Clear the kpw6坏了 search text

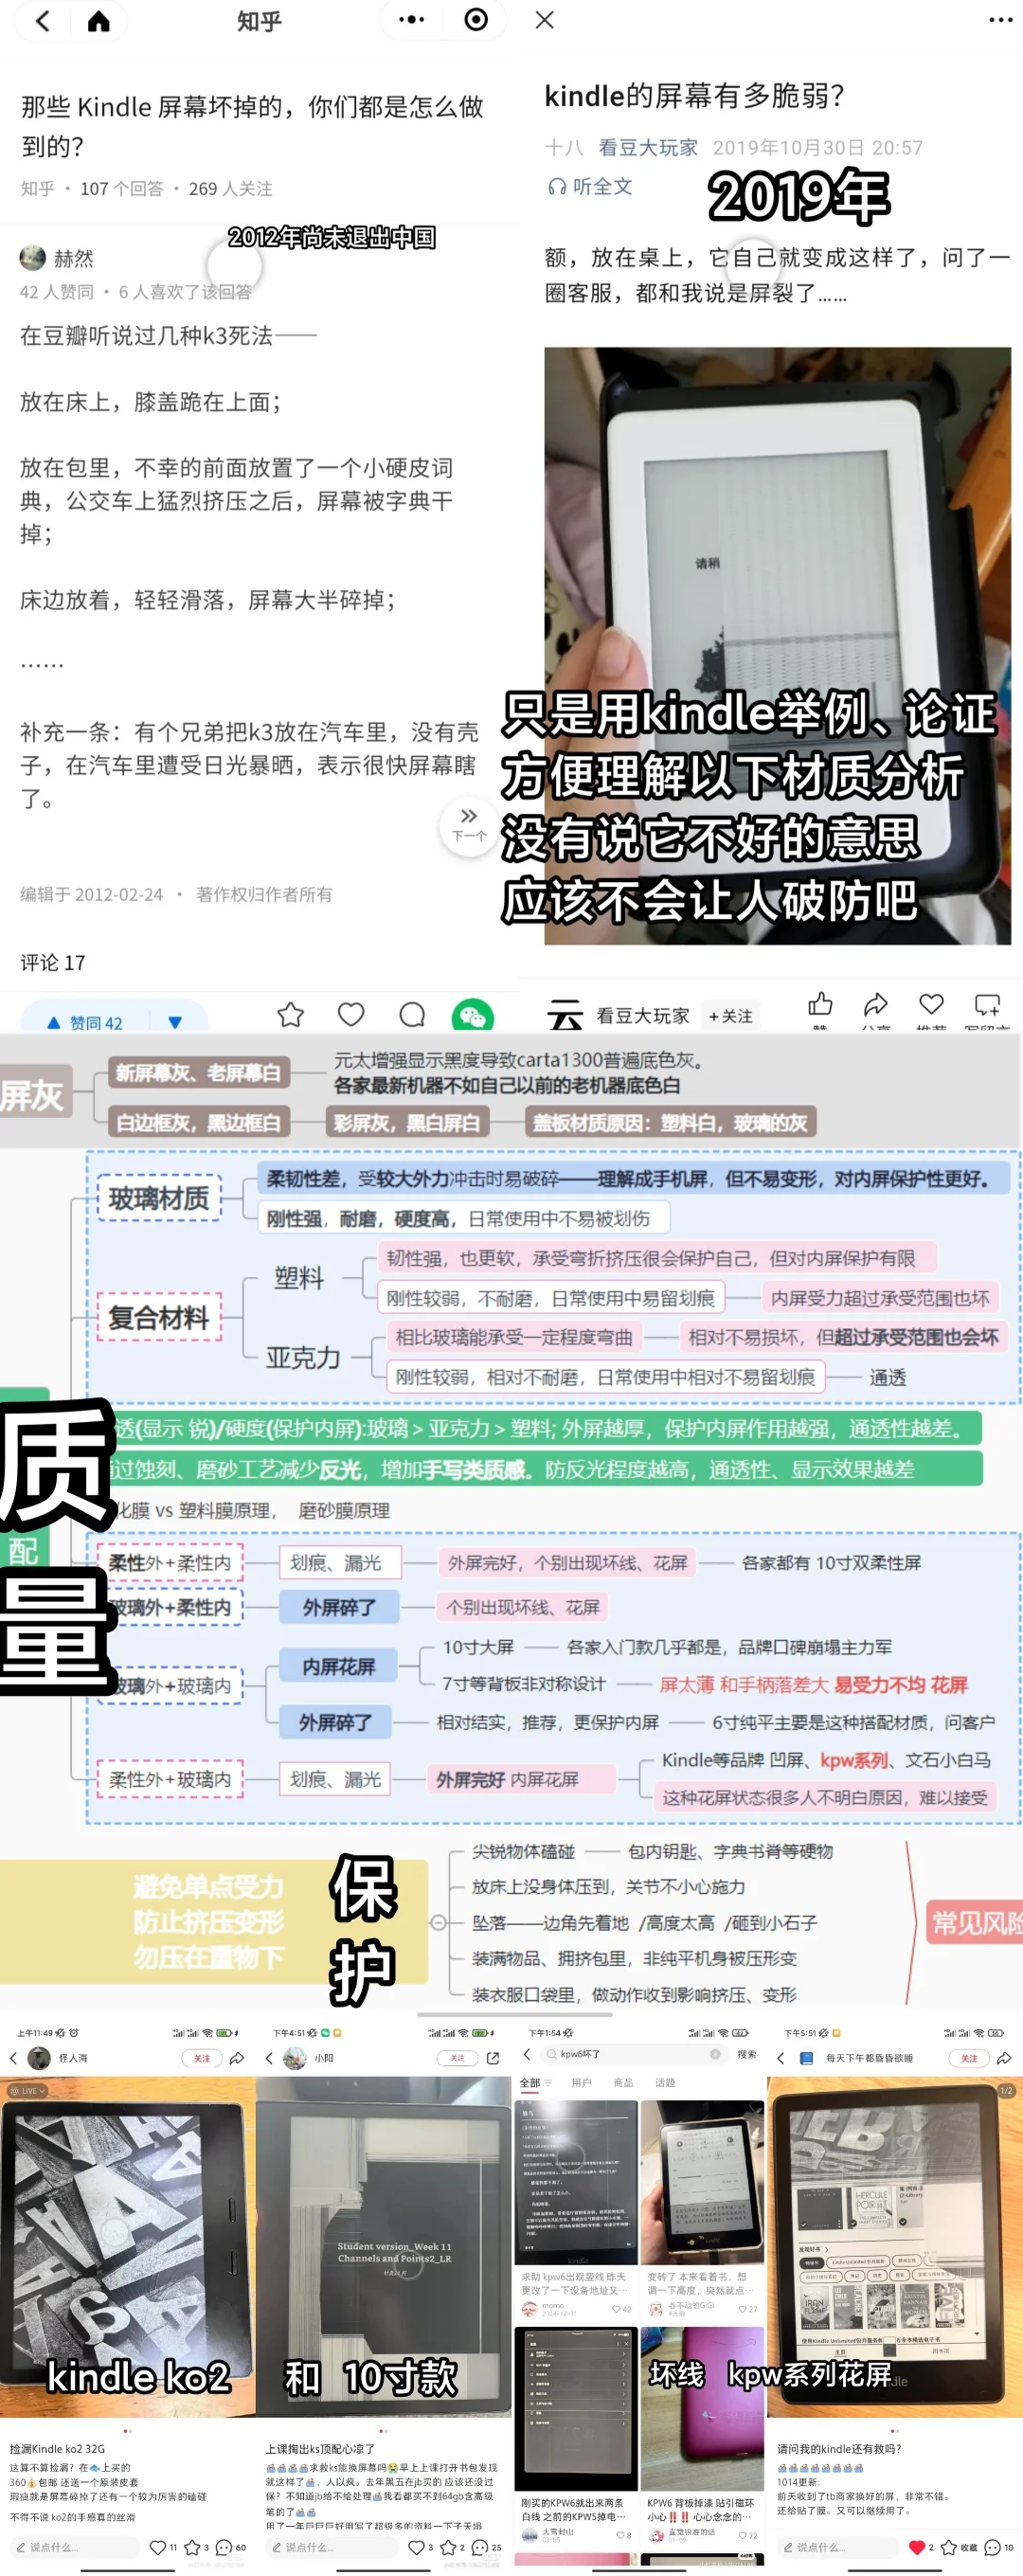(715, 2055)
